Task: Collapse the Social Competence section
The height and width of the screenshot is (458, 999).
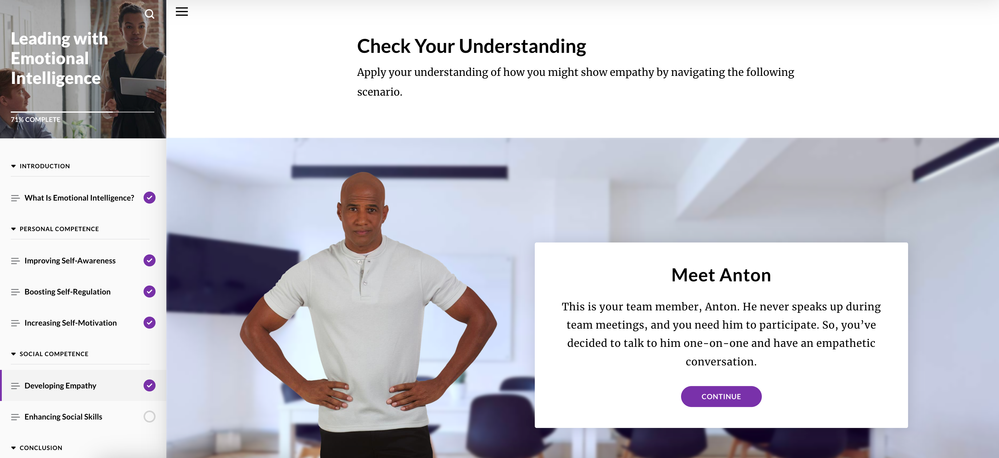Action: click(x=50, y=354)
